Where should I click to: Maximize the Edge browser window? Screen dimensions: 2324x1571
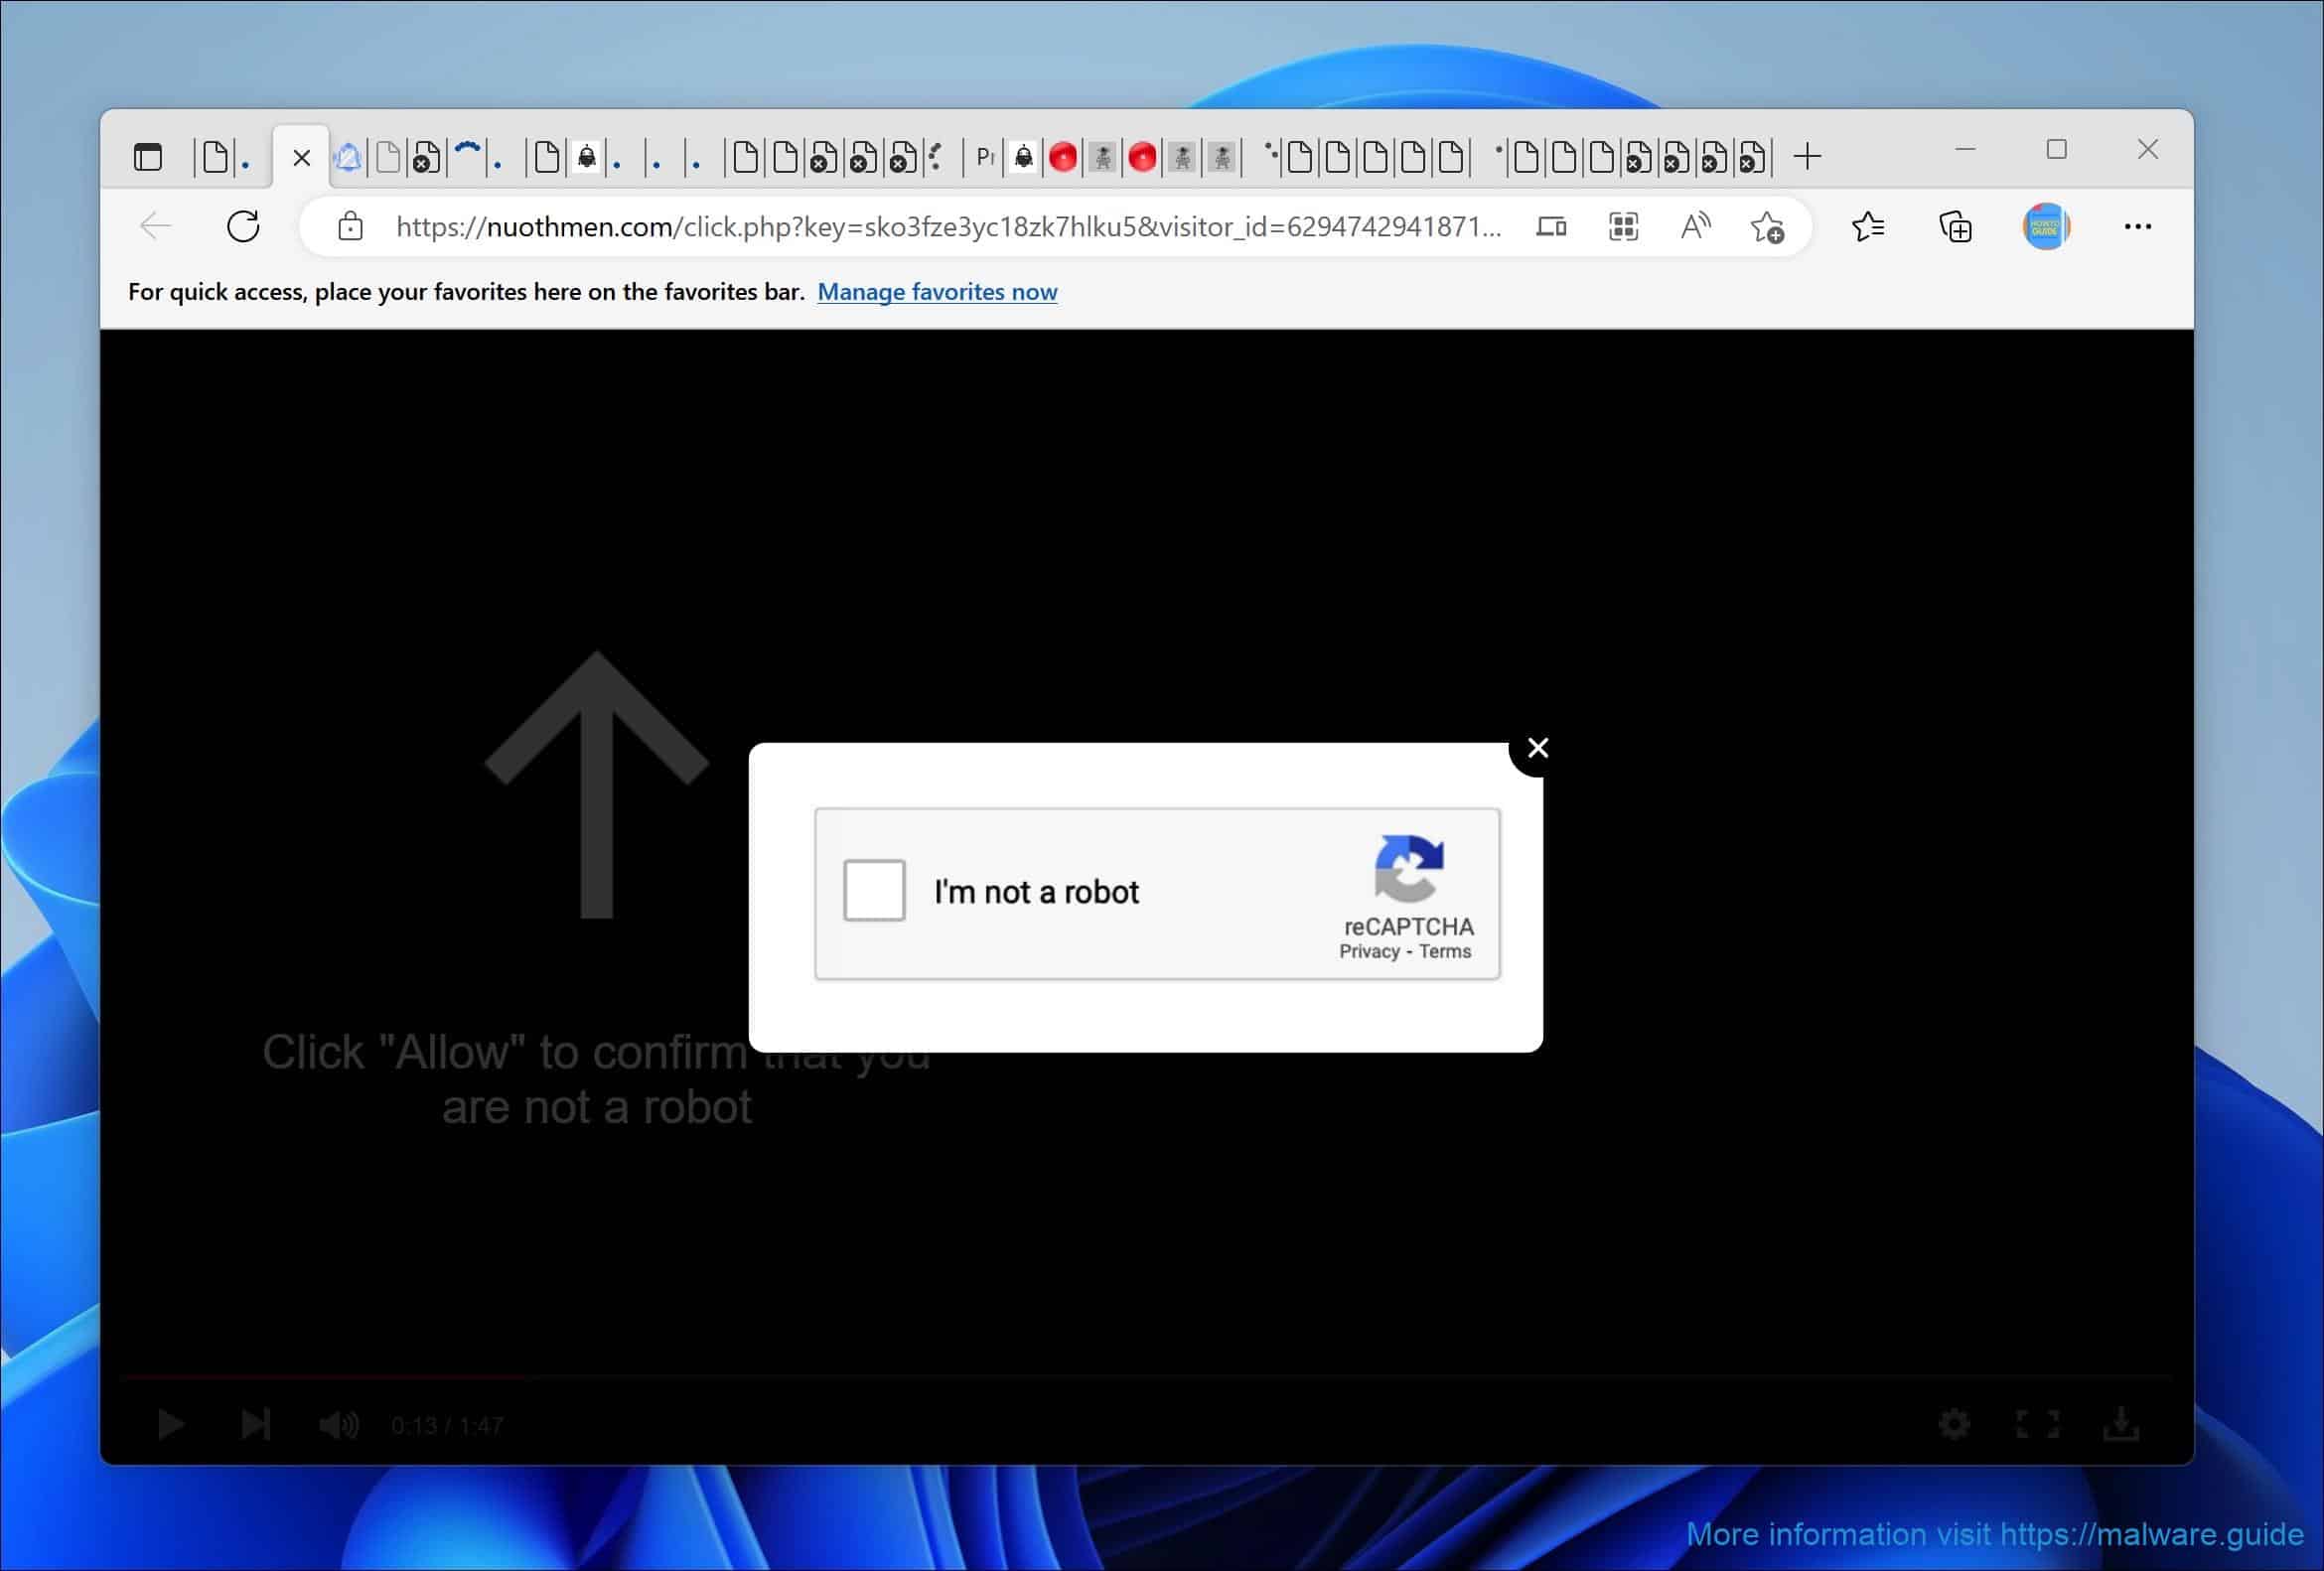tap(2056, 150)
